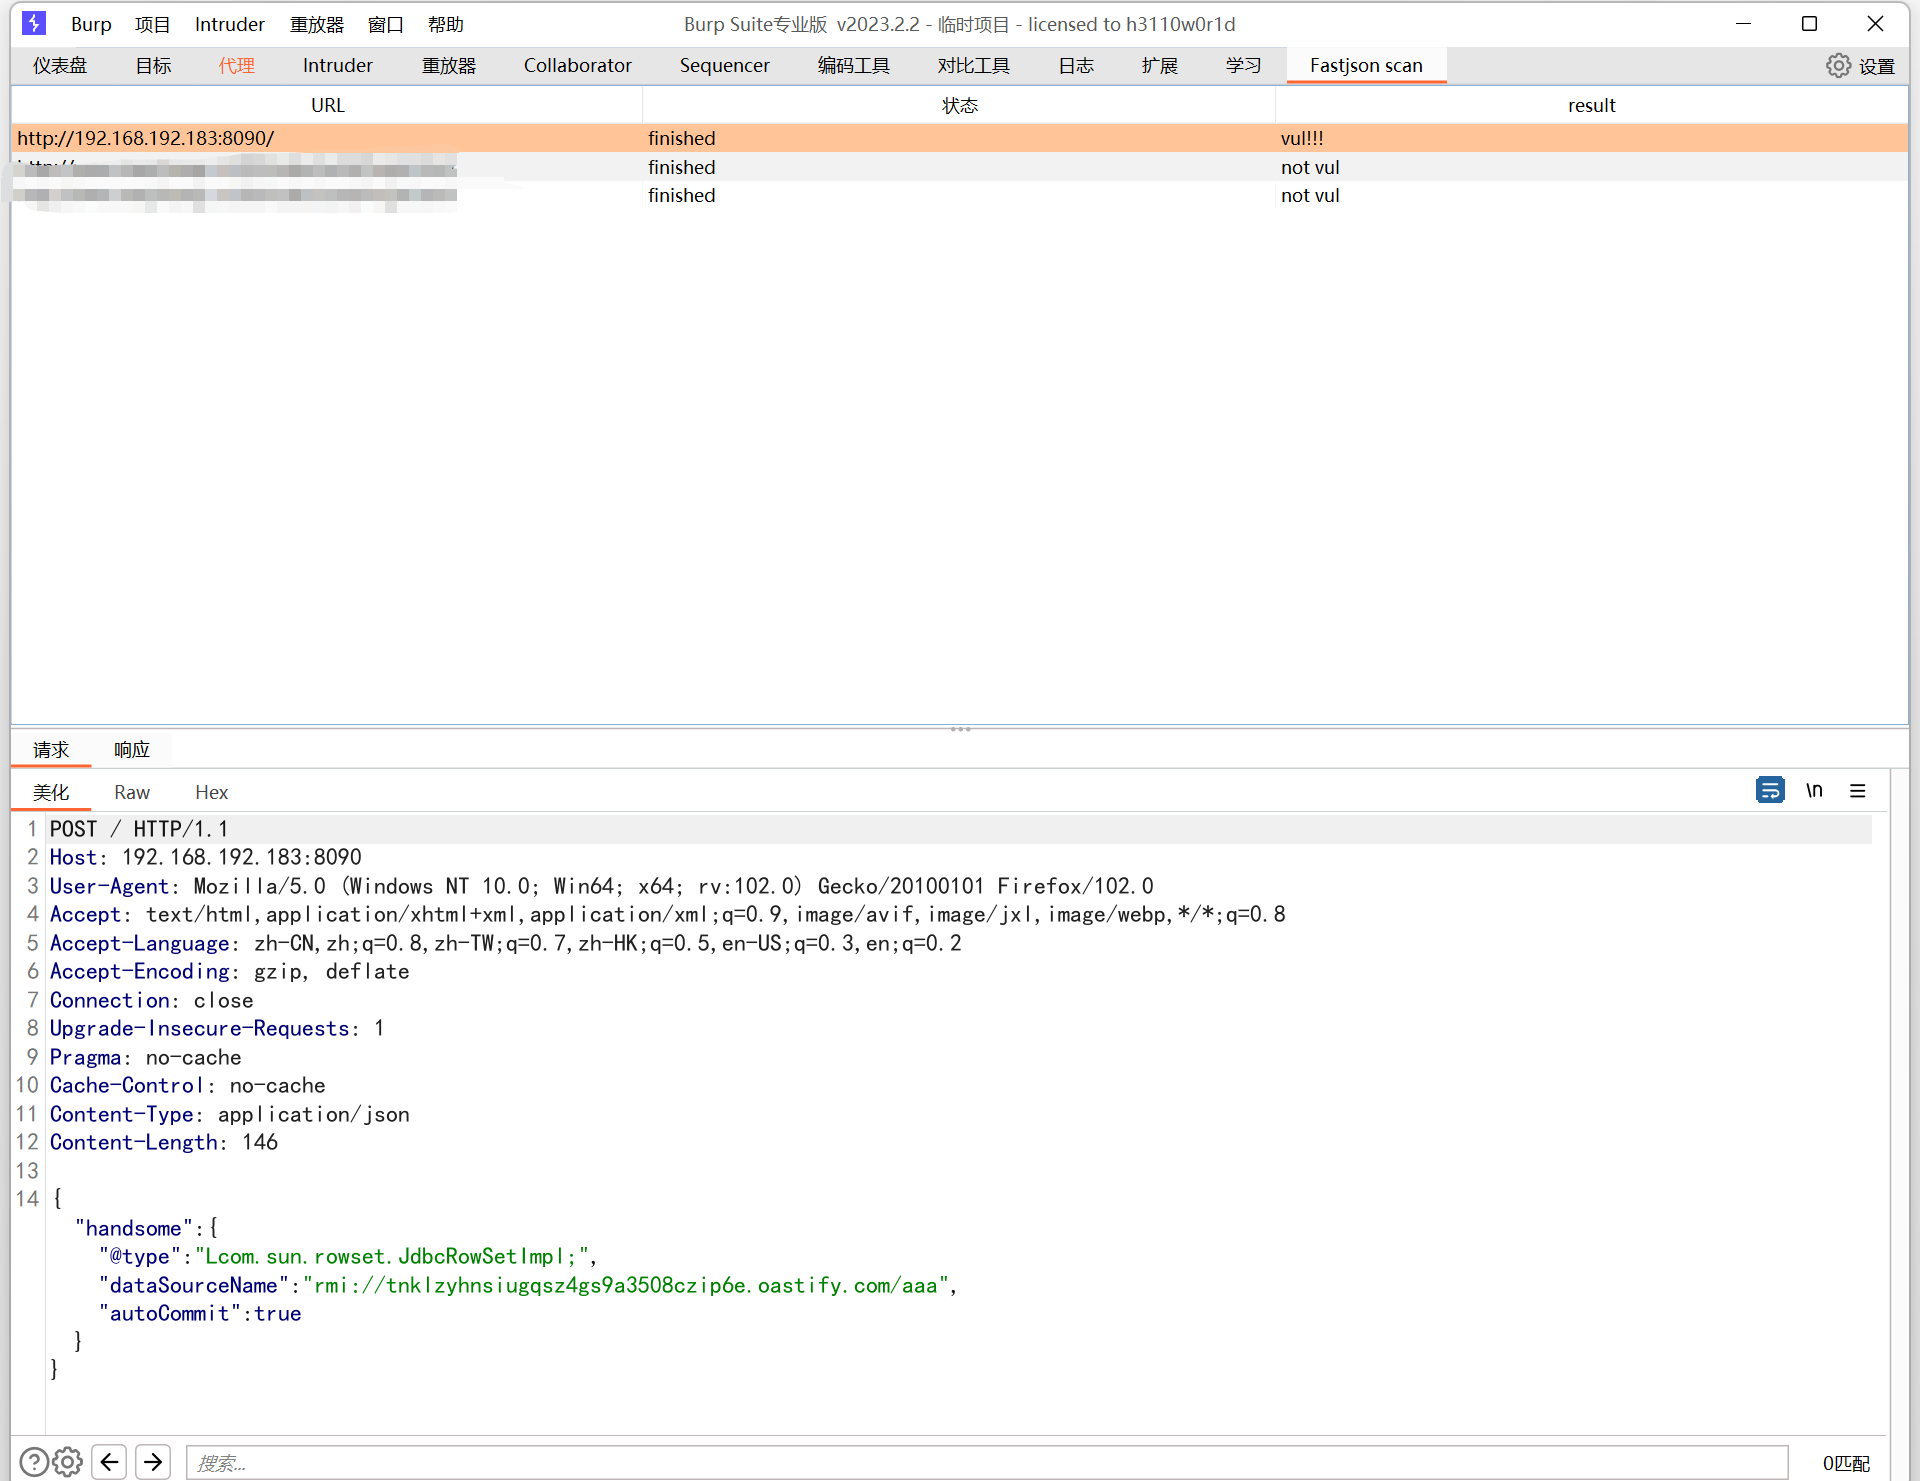1920x1481 pixels.
Task: Click the "handsome" JSON key
Action: [134, 1228]
